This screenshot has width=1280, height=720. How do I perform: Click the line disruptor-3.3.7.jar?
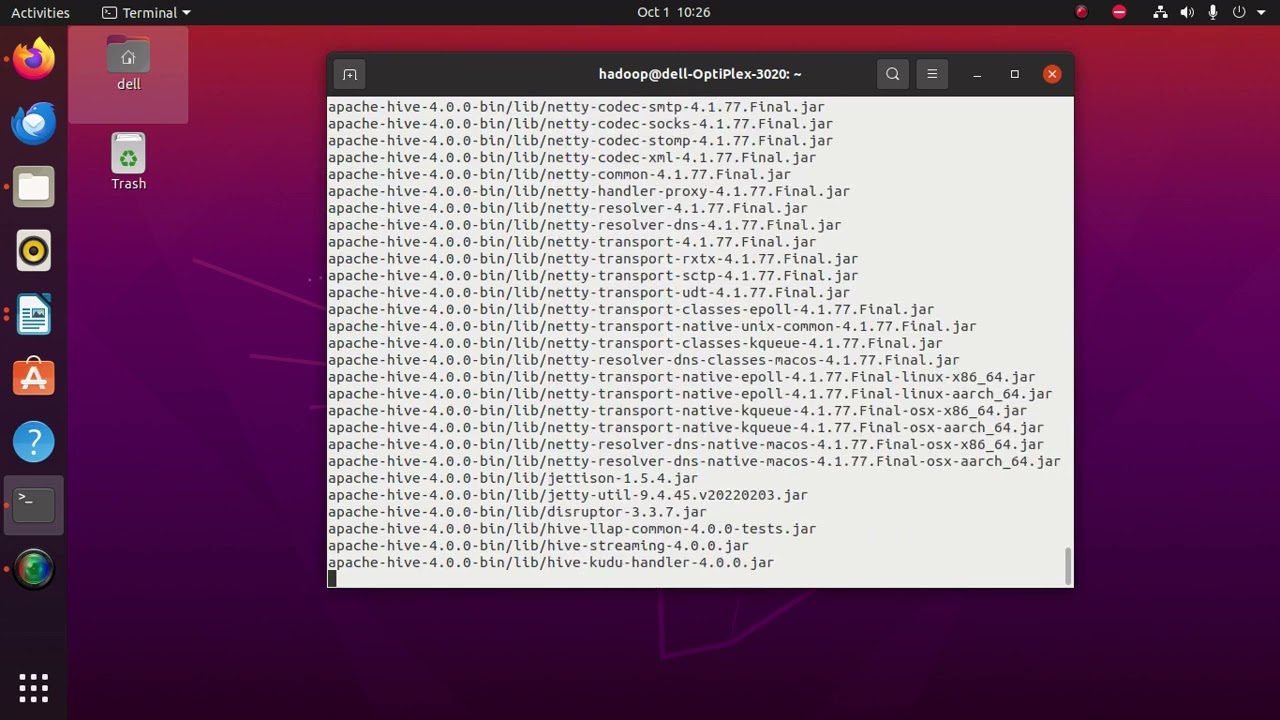coord(517,512)
